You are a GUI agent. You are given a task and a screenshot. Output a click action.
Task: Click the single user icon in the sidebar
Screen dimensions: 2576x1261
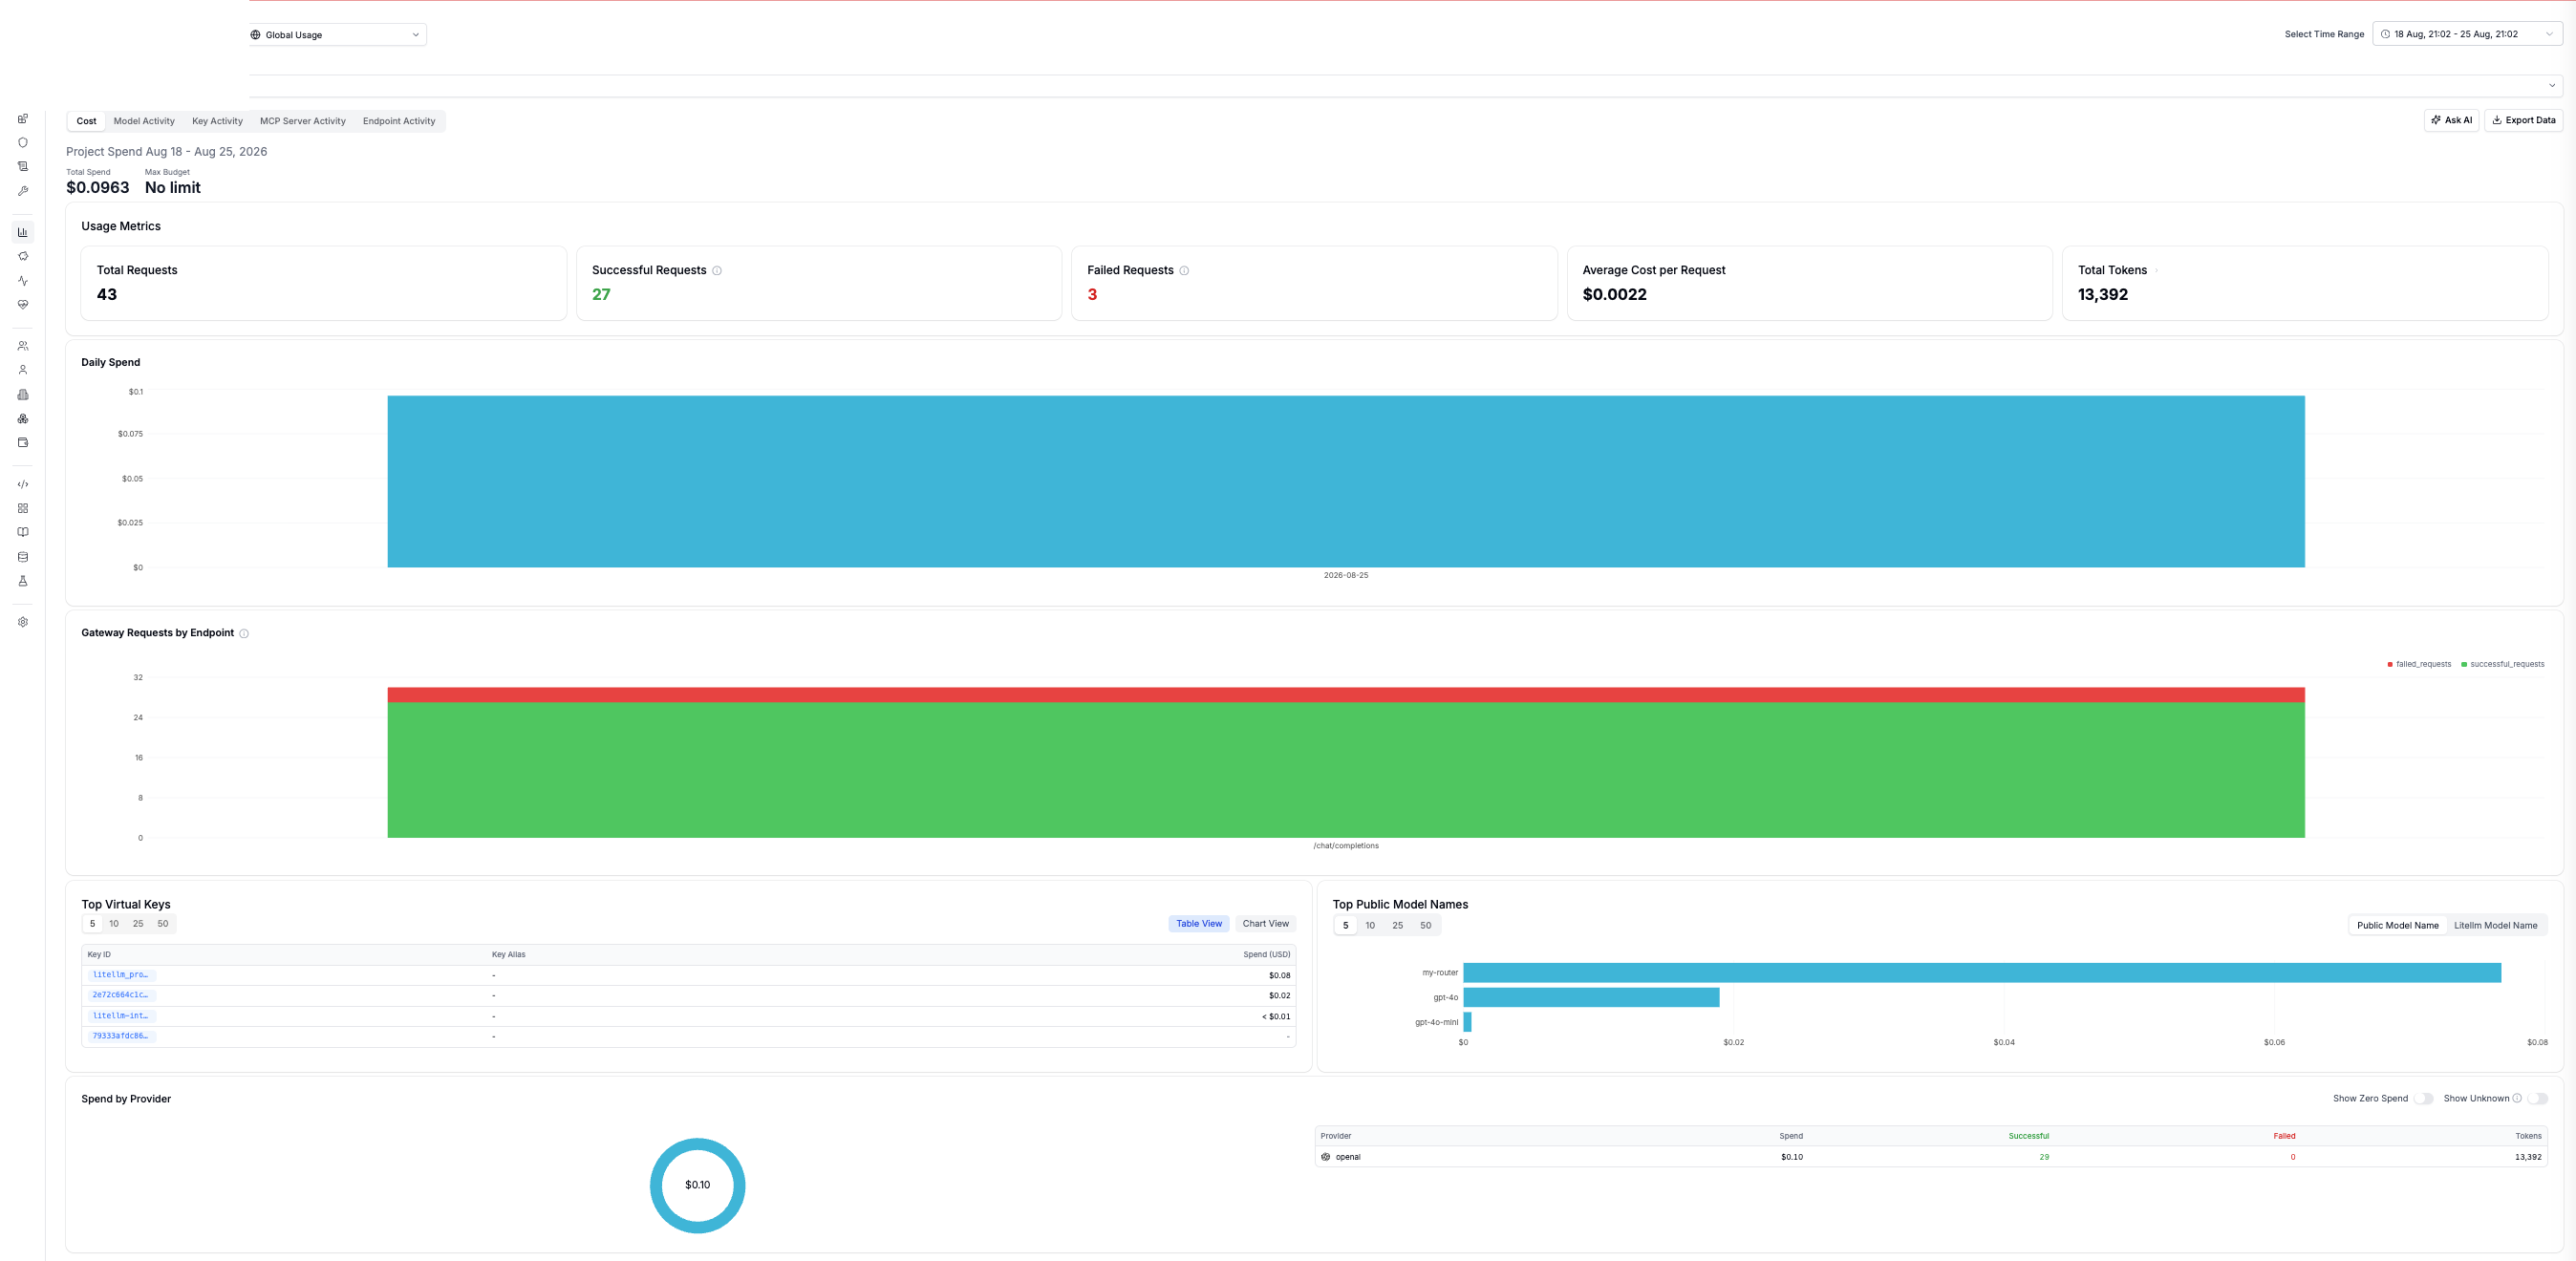(23, 370)
